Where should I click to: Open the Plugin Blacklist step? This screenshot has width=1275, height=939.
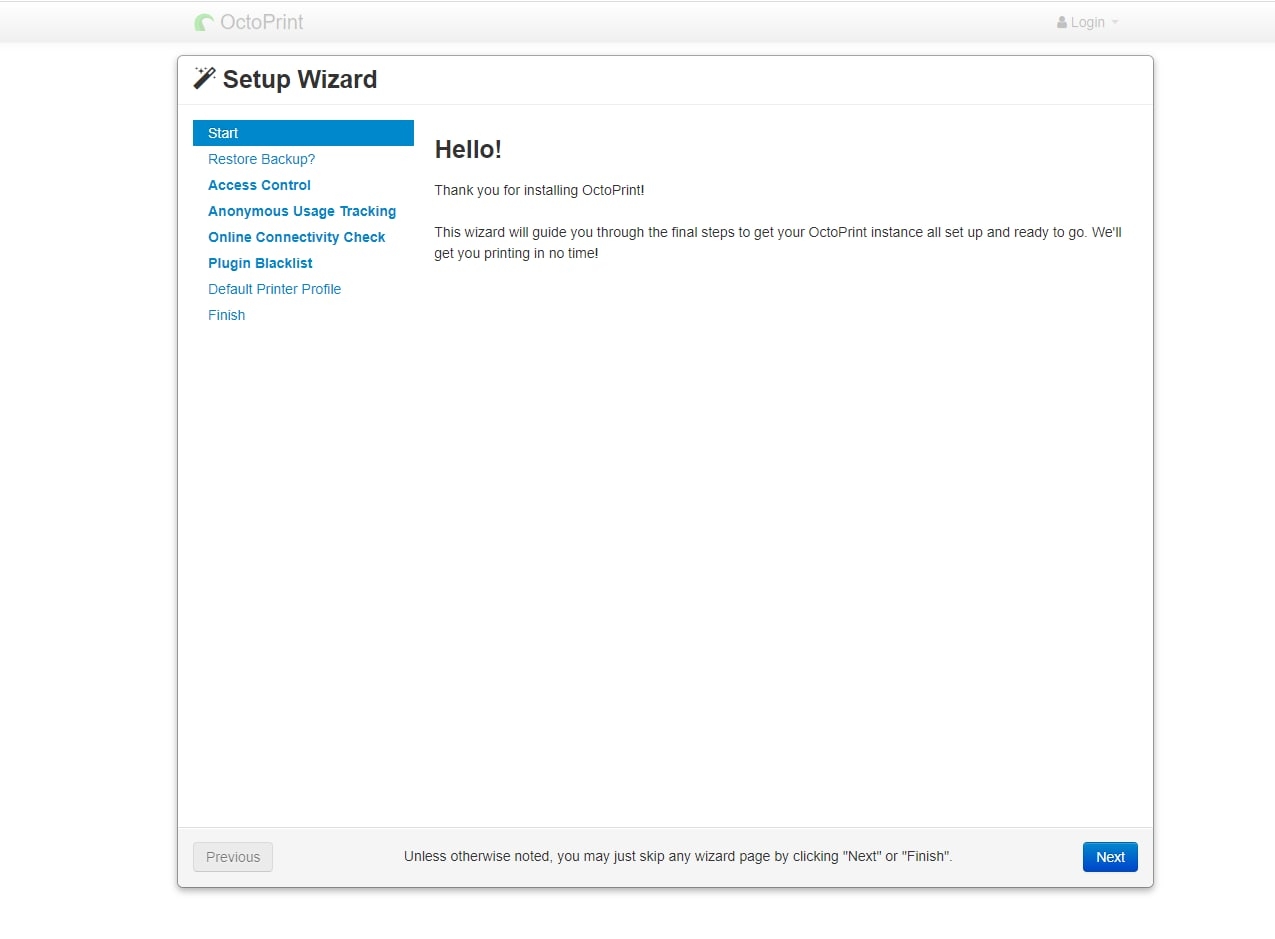[260, 263]
